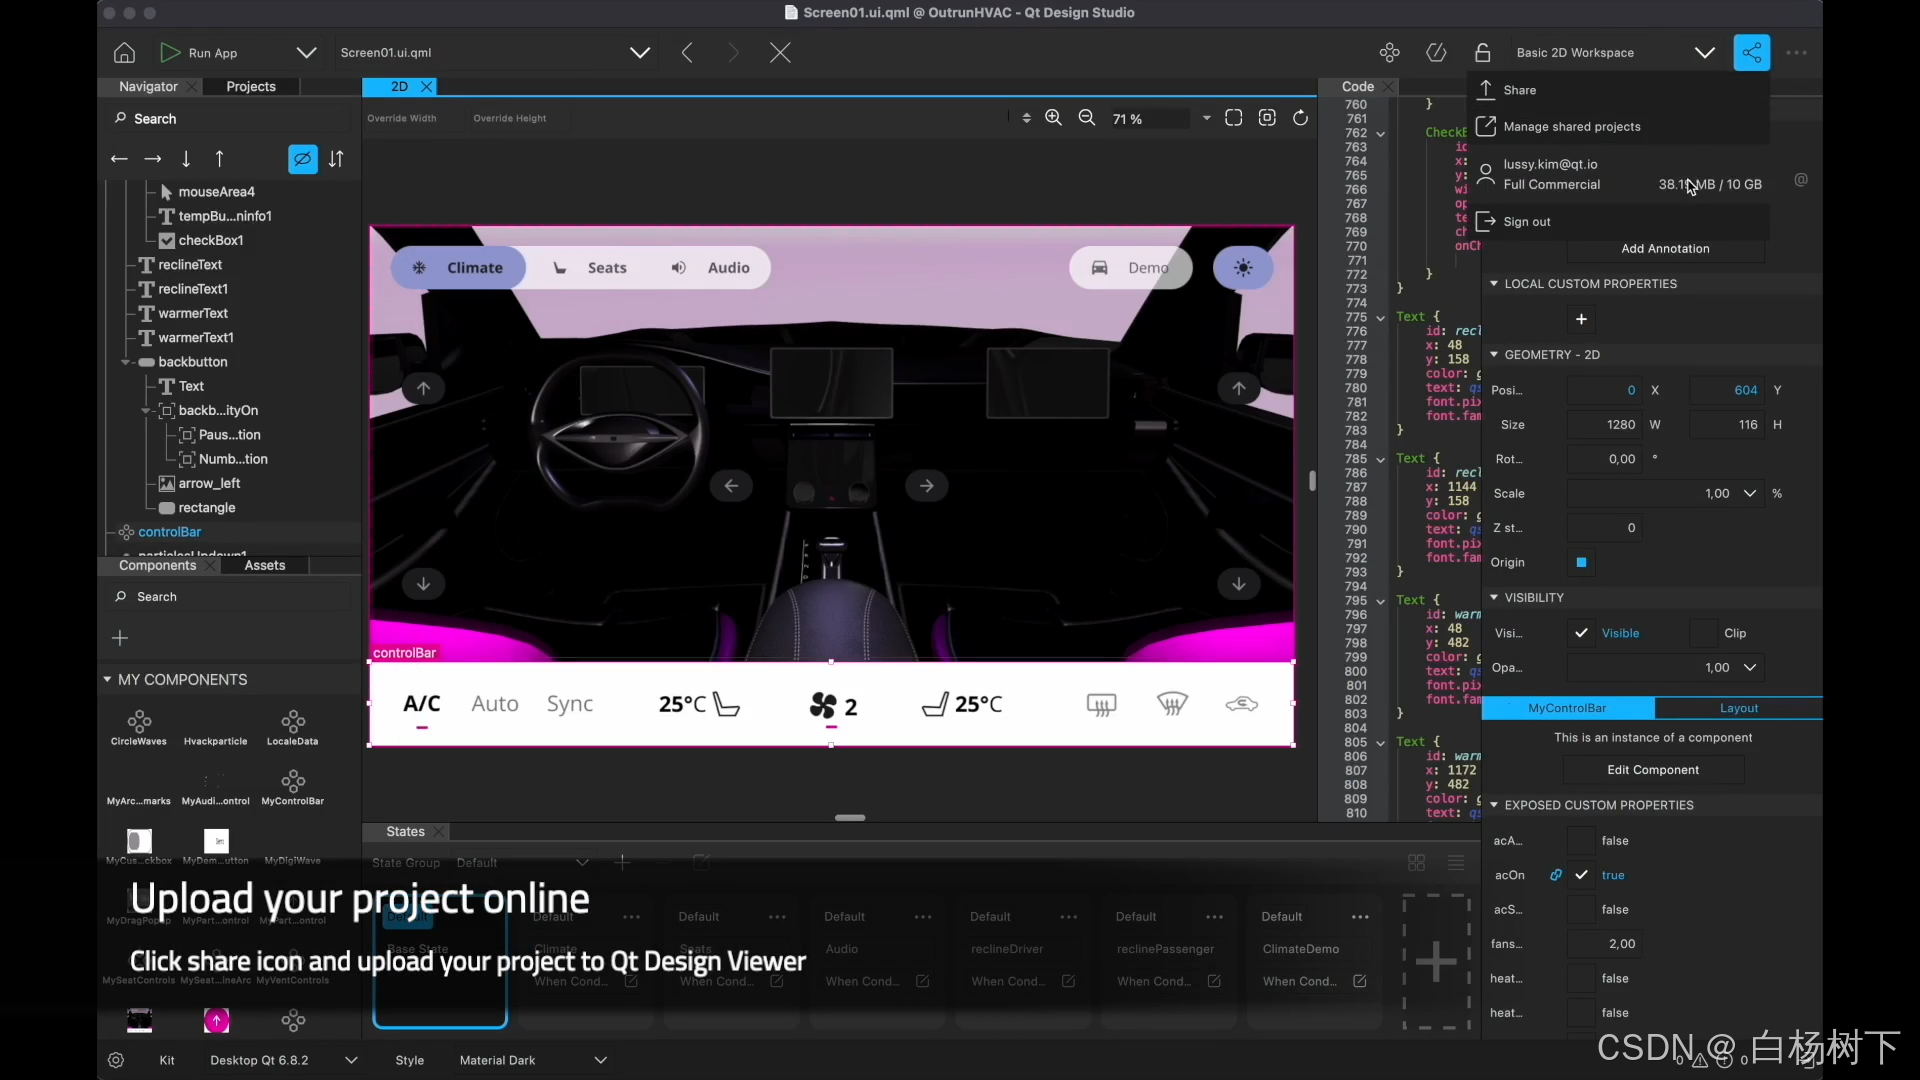Switch to the Layout tab in properties
1920x1080 pixels.
pyautogui.click(x=1739, y=708)
